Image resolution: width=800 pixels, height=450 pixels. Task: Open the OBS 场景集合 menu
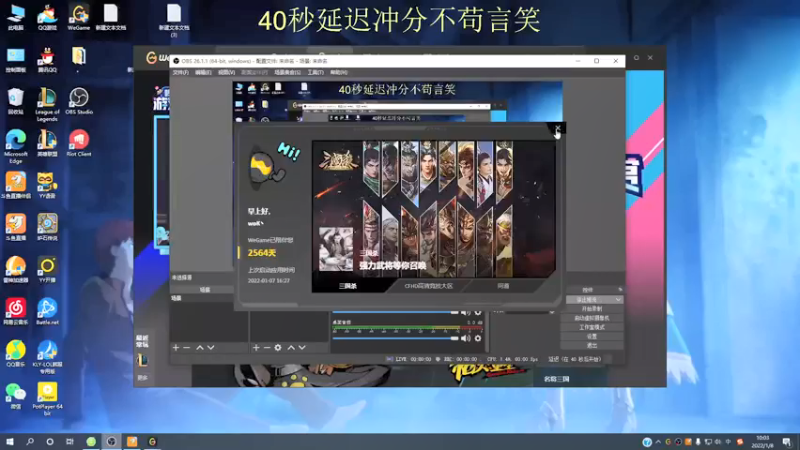(287, 72)
